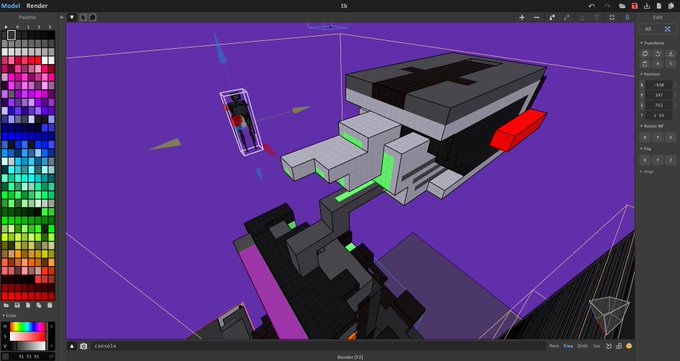
Task: Click the group objects icon next to minus
Action: click(x=552, y=17)
